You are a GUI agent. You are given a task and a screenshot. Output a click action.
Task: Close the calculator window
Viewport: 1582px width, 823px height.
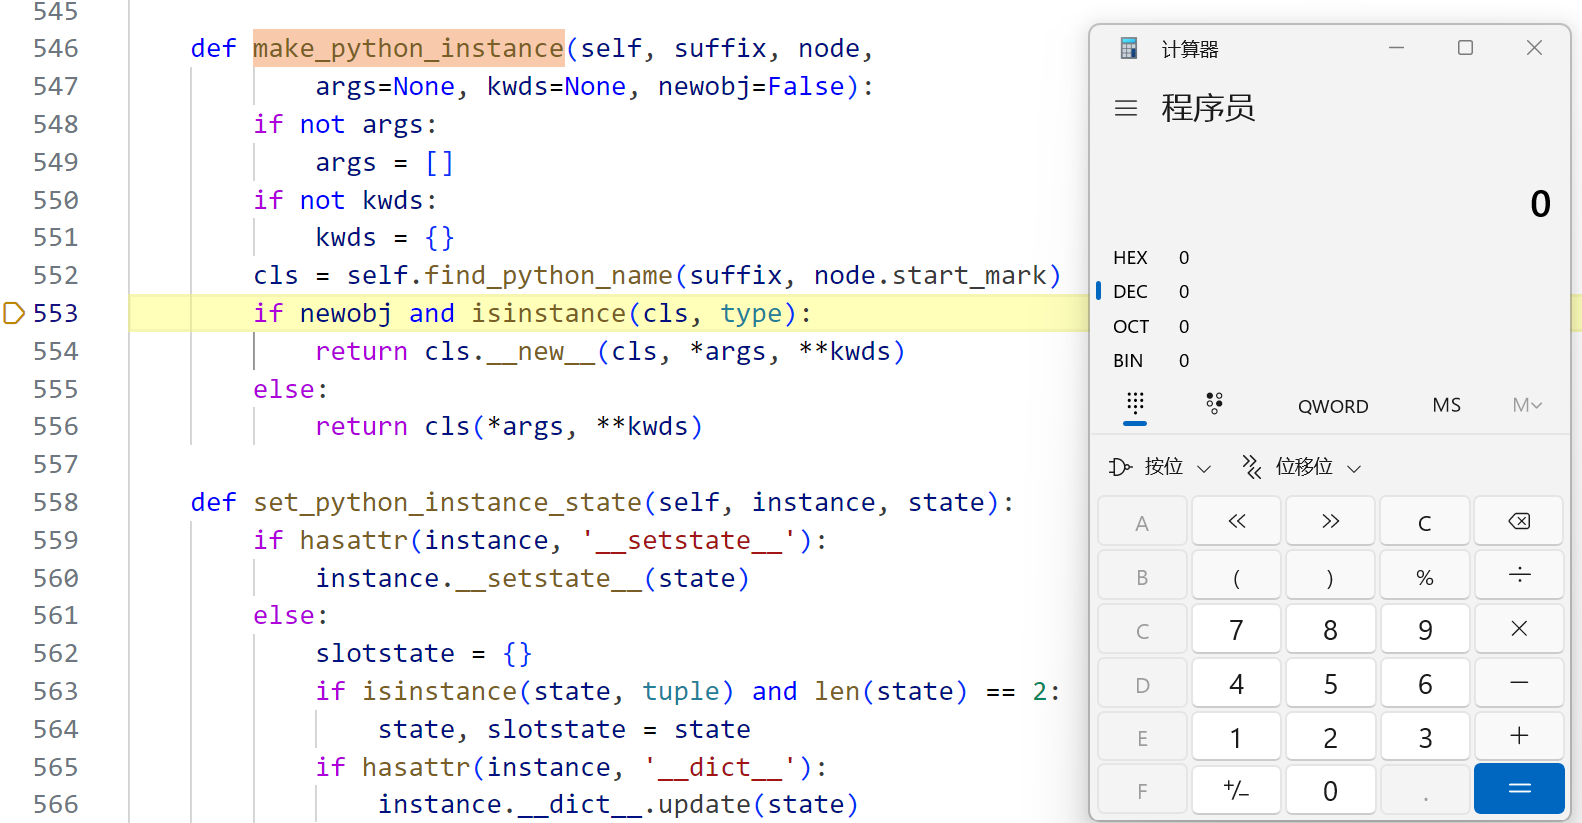click(x=1534, y=48)
